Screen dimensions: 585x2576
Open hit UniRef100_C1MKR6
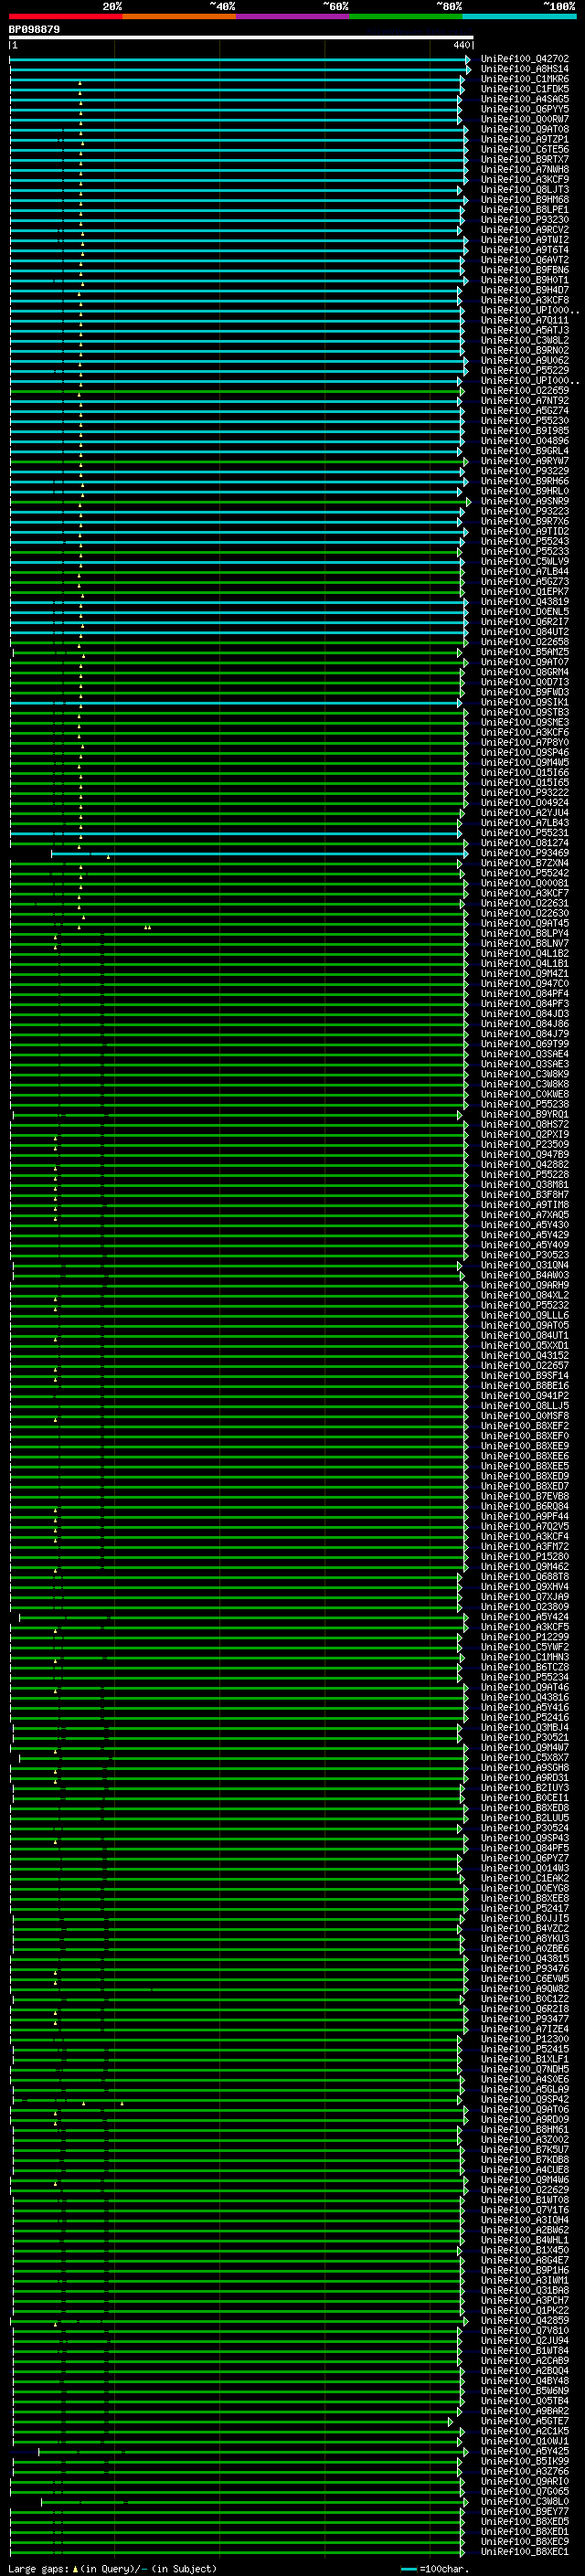[525, 79]
